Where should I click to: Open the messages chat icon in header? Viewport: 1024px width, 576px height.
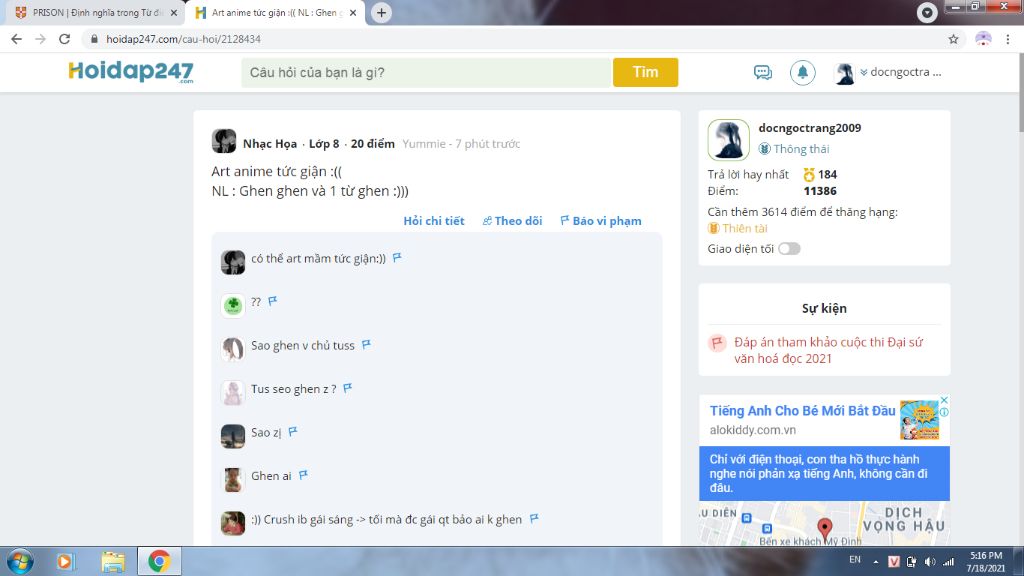click(762, 72)
